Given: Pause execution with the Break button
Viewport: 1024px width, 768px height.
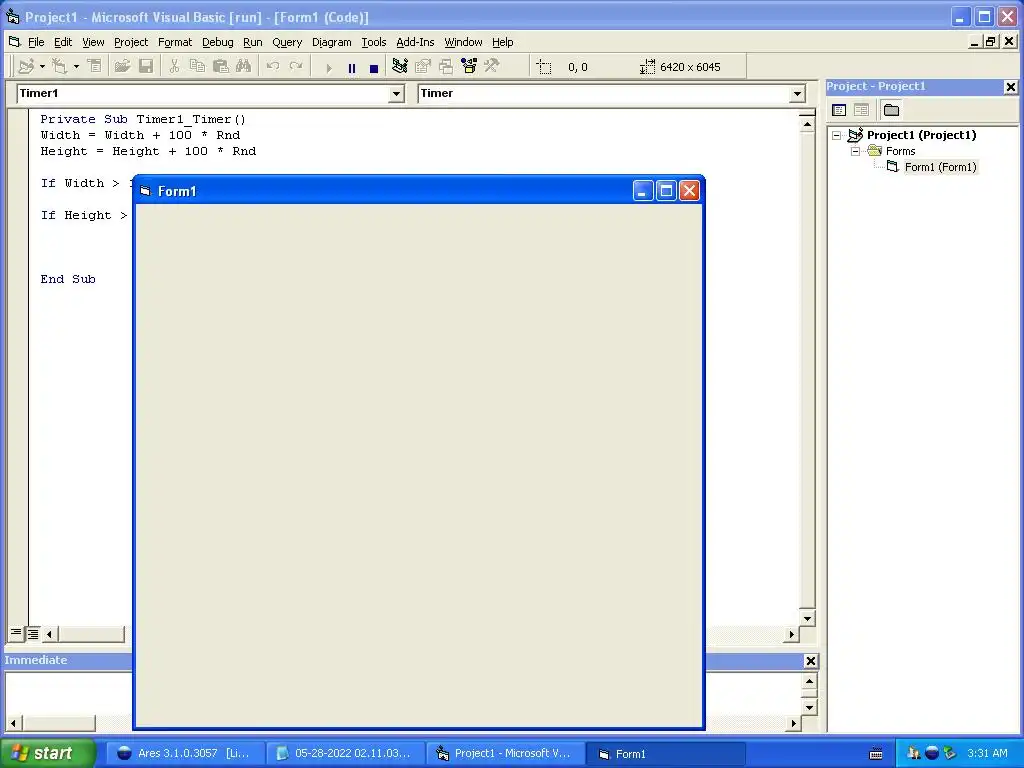Looking at the screenshot, I should coord(351,67).
